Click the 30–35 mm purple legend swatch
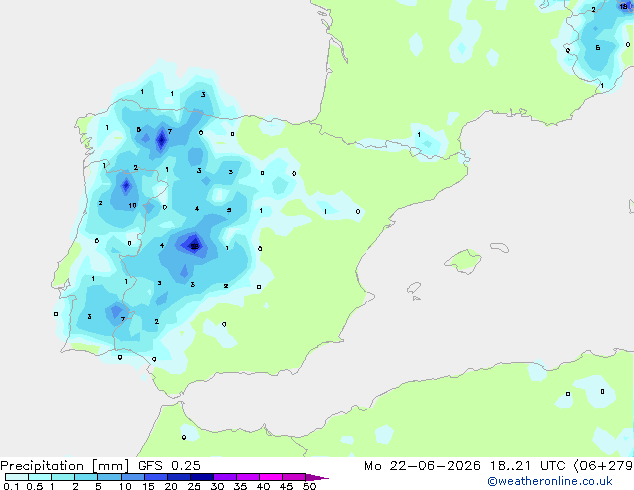 click(225, 477)
